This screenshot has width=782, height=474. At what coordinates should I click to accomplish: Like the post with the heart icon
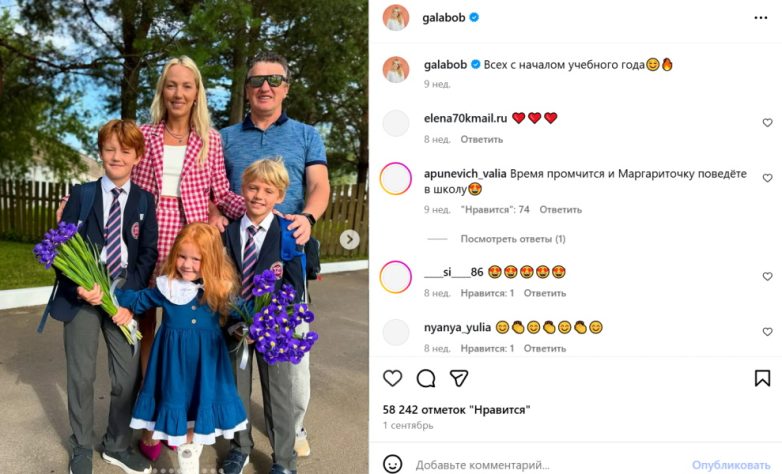pos(392,378)
